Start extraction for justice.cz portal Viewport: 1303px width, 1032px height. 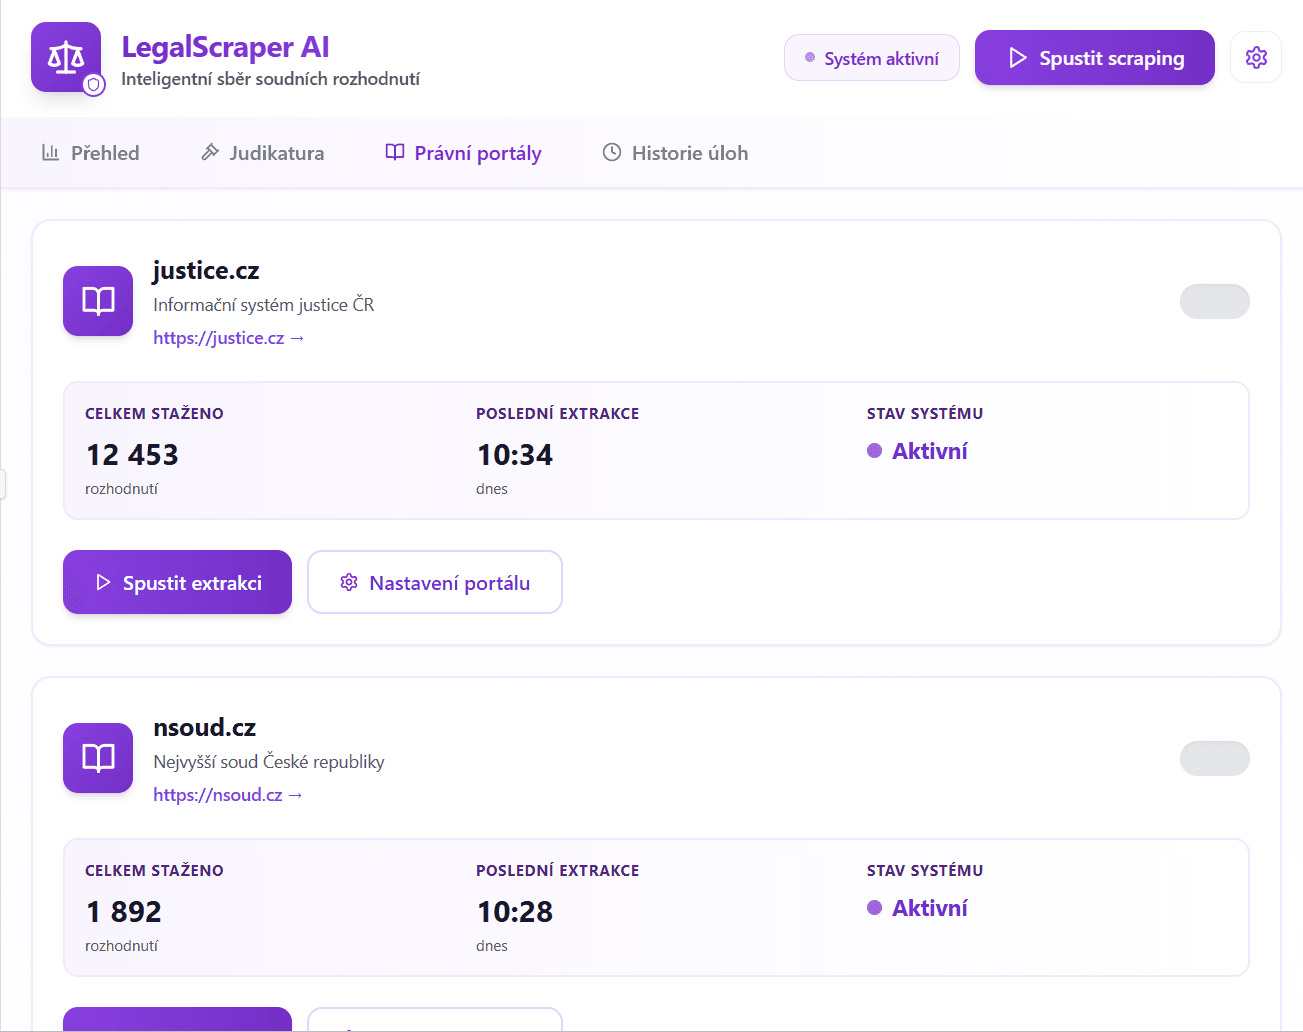point(177,582)
